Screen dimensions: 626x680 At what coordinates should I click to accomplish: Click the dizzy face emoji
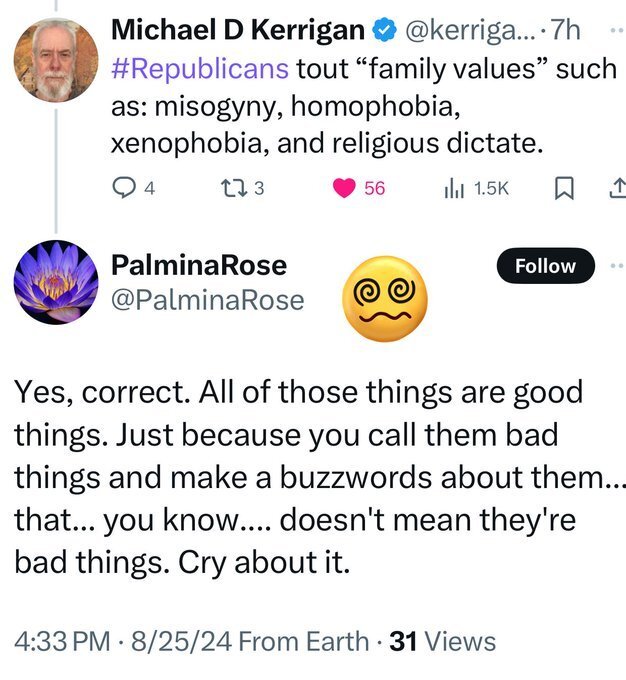(385, 294)
